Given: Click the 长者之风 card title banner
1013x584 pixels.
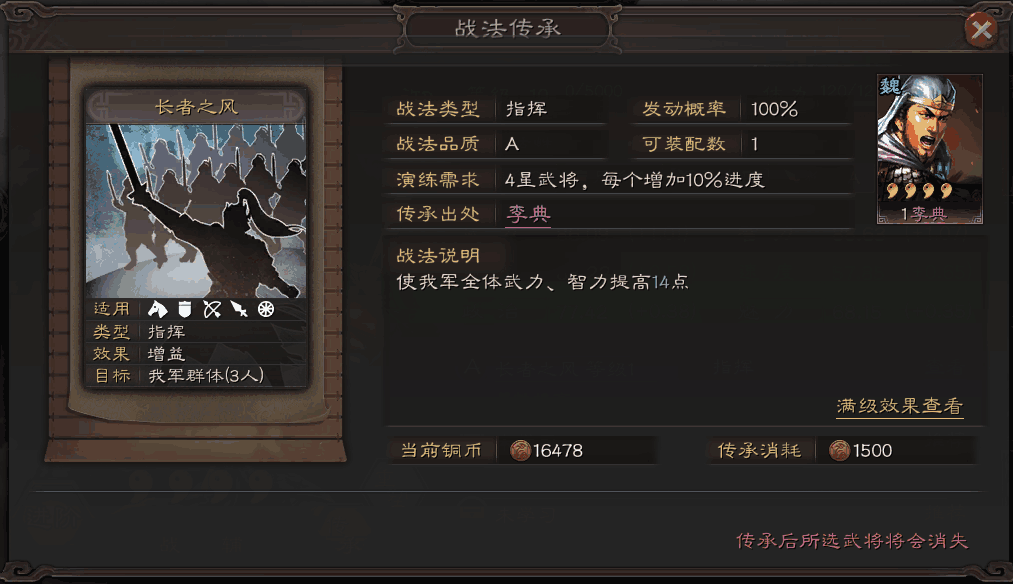Looking at the screenshot, I should tap(196, 106).
